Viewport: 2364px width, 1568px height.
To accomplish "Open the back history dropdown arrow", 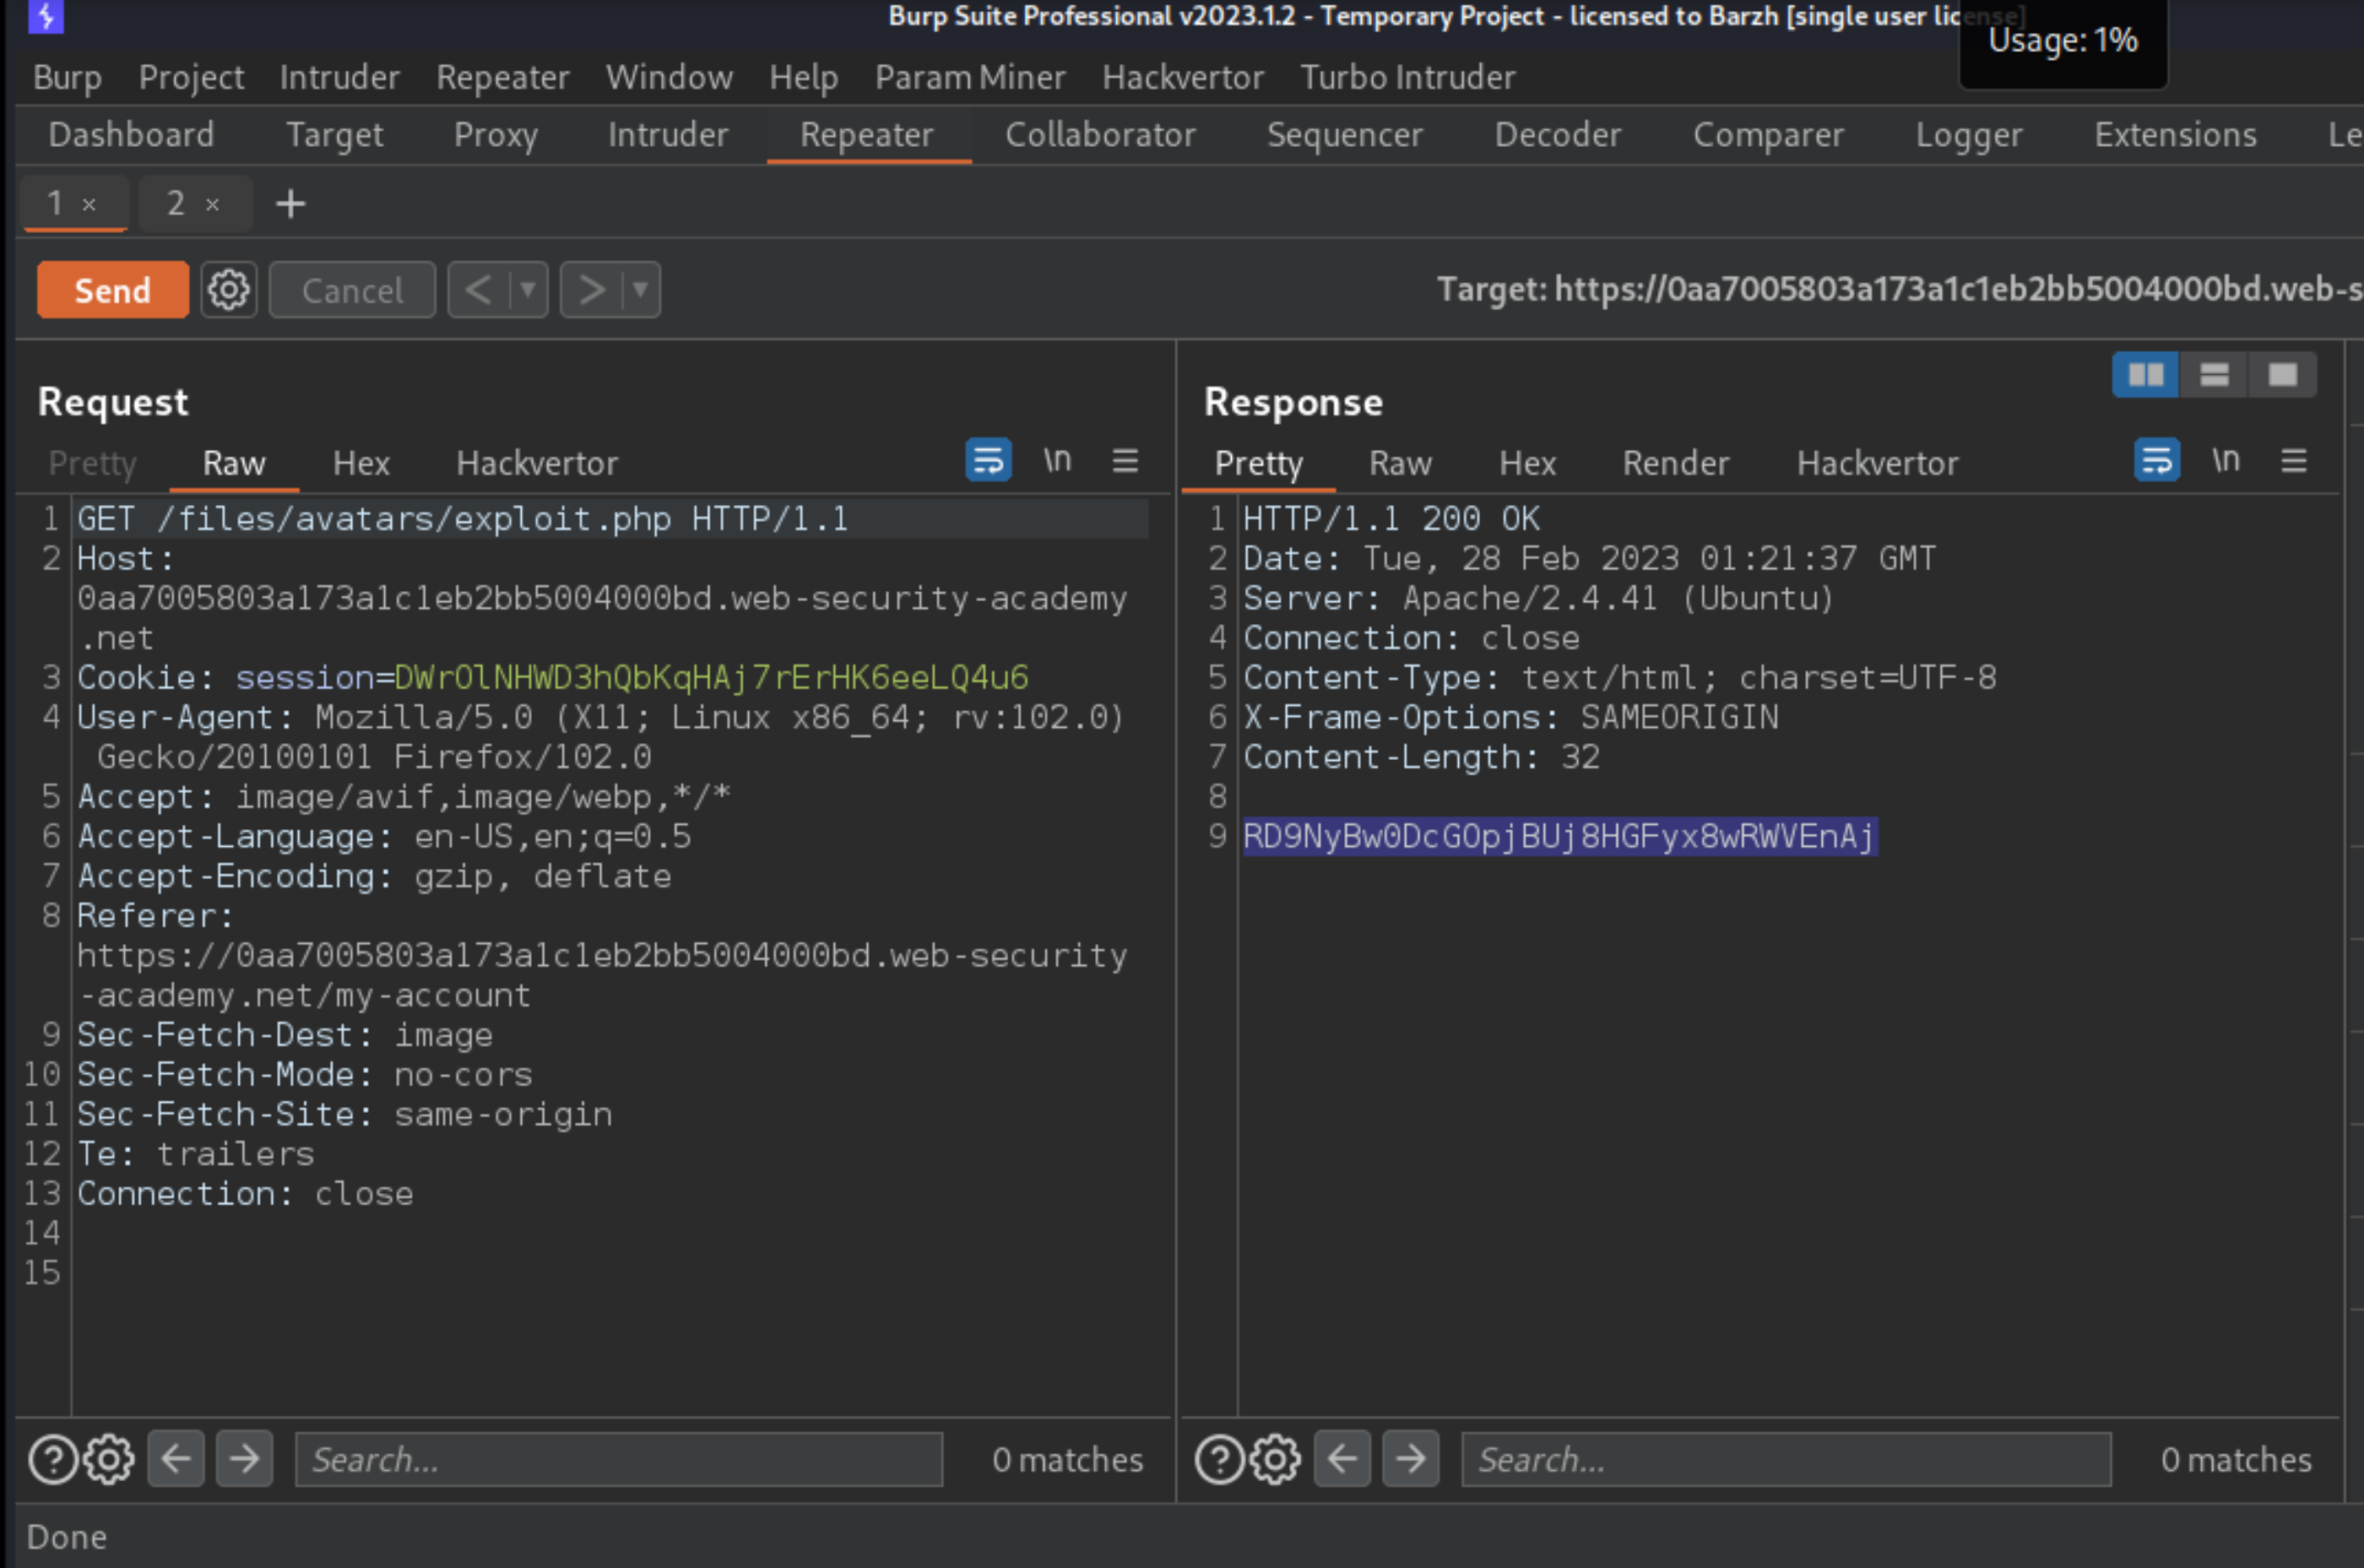I will pyautogui.click(x=528, y=290).
